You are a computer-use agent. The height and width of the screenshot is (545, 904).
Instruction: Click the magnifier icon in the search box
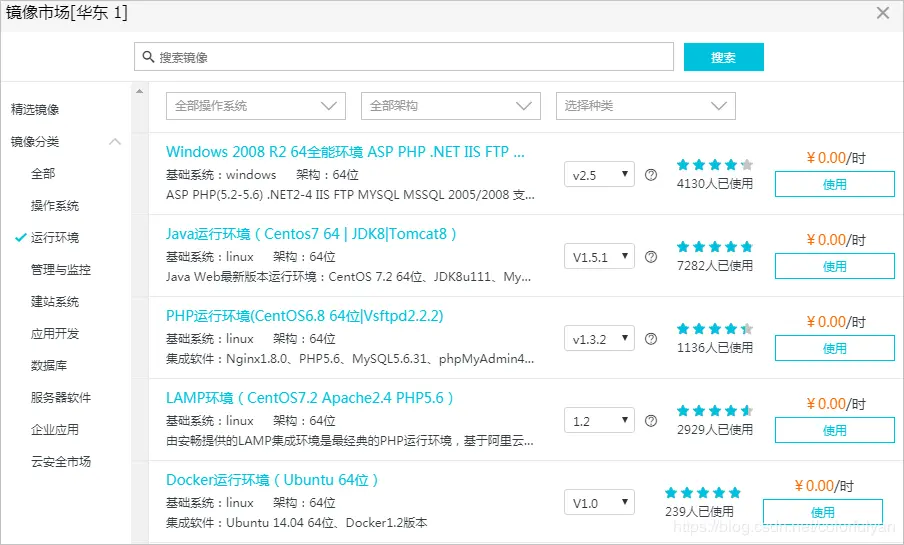[x=148, y=57]
